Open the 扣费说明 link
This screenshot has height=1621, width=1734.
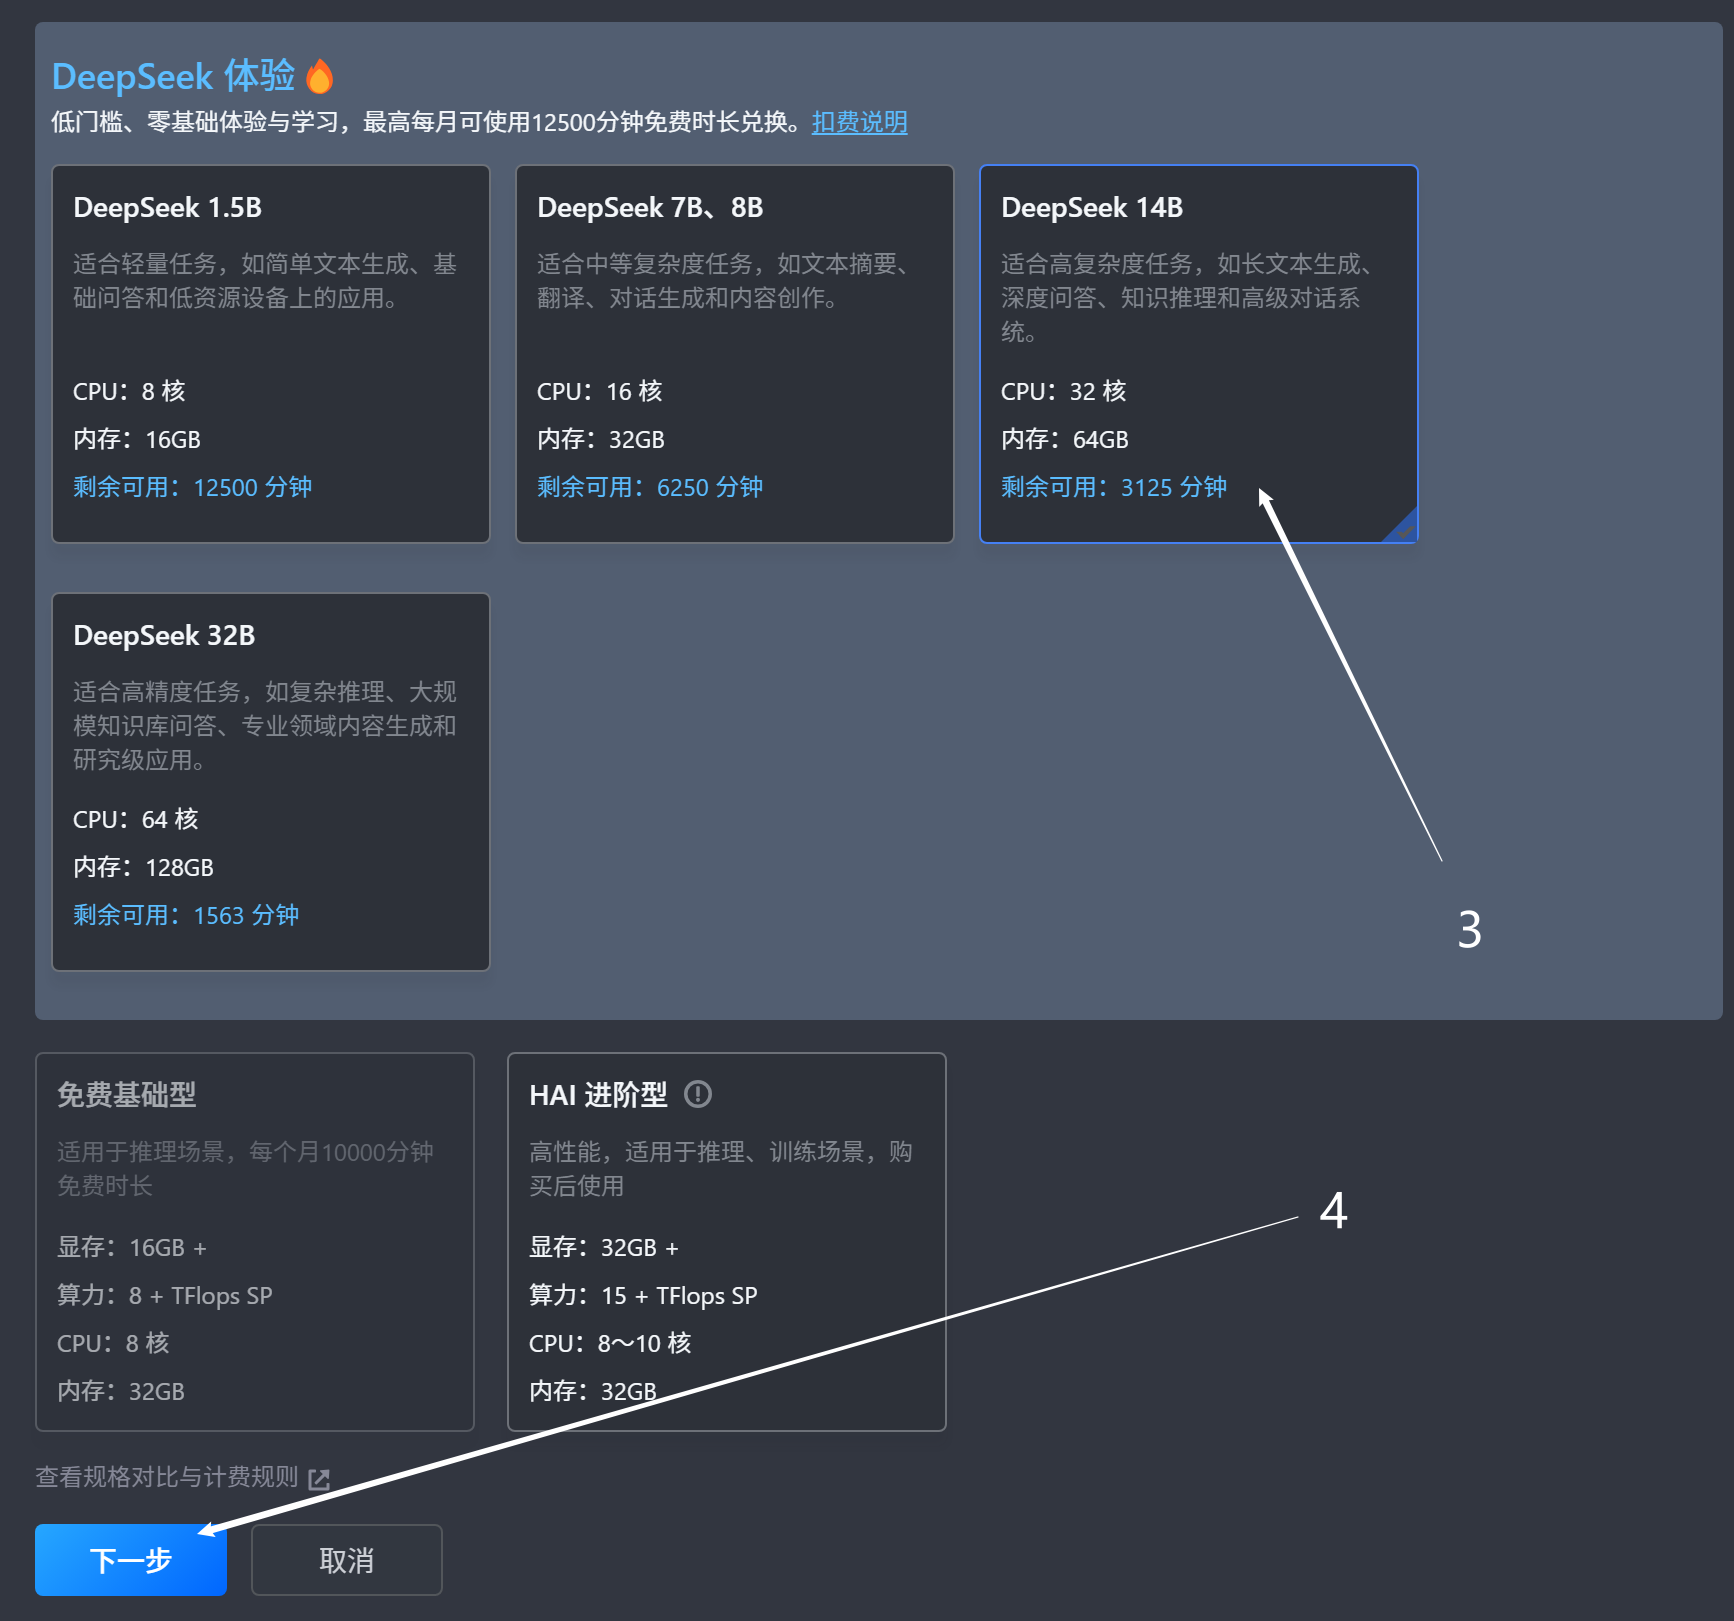coord(860,122)
